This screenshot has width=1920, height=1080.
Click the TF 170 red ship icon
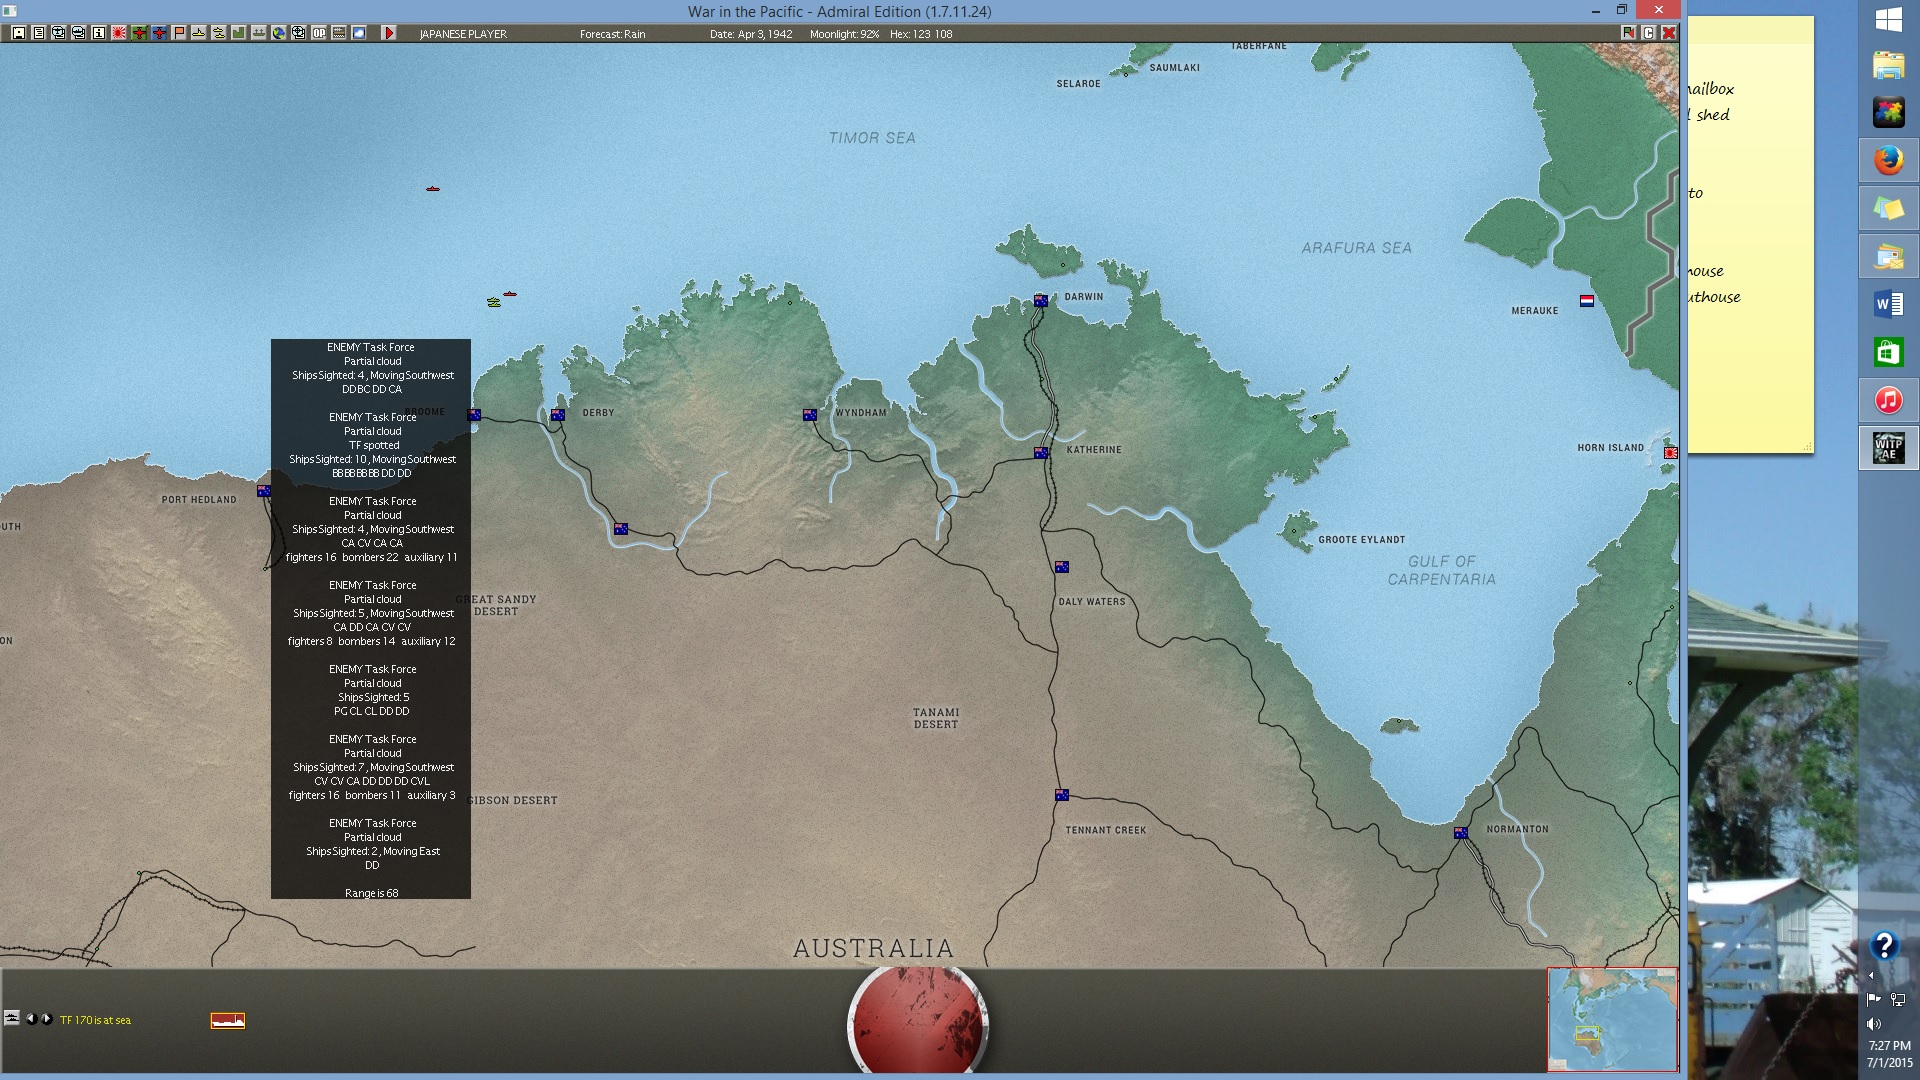(x=227, y=1020)
